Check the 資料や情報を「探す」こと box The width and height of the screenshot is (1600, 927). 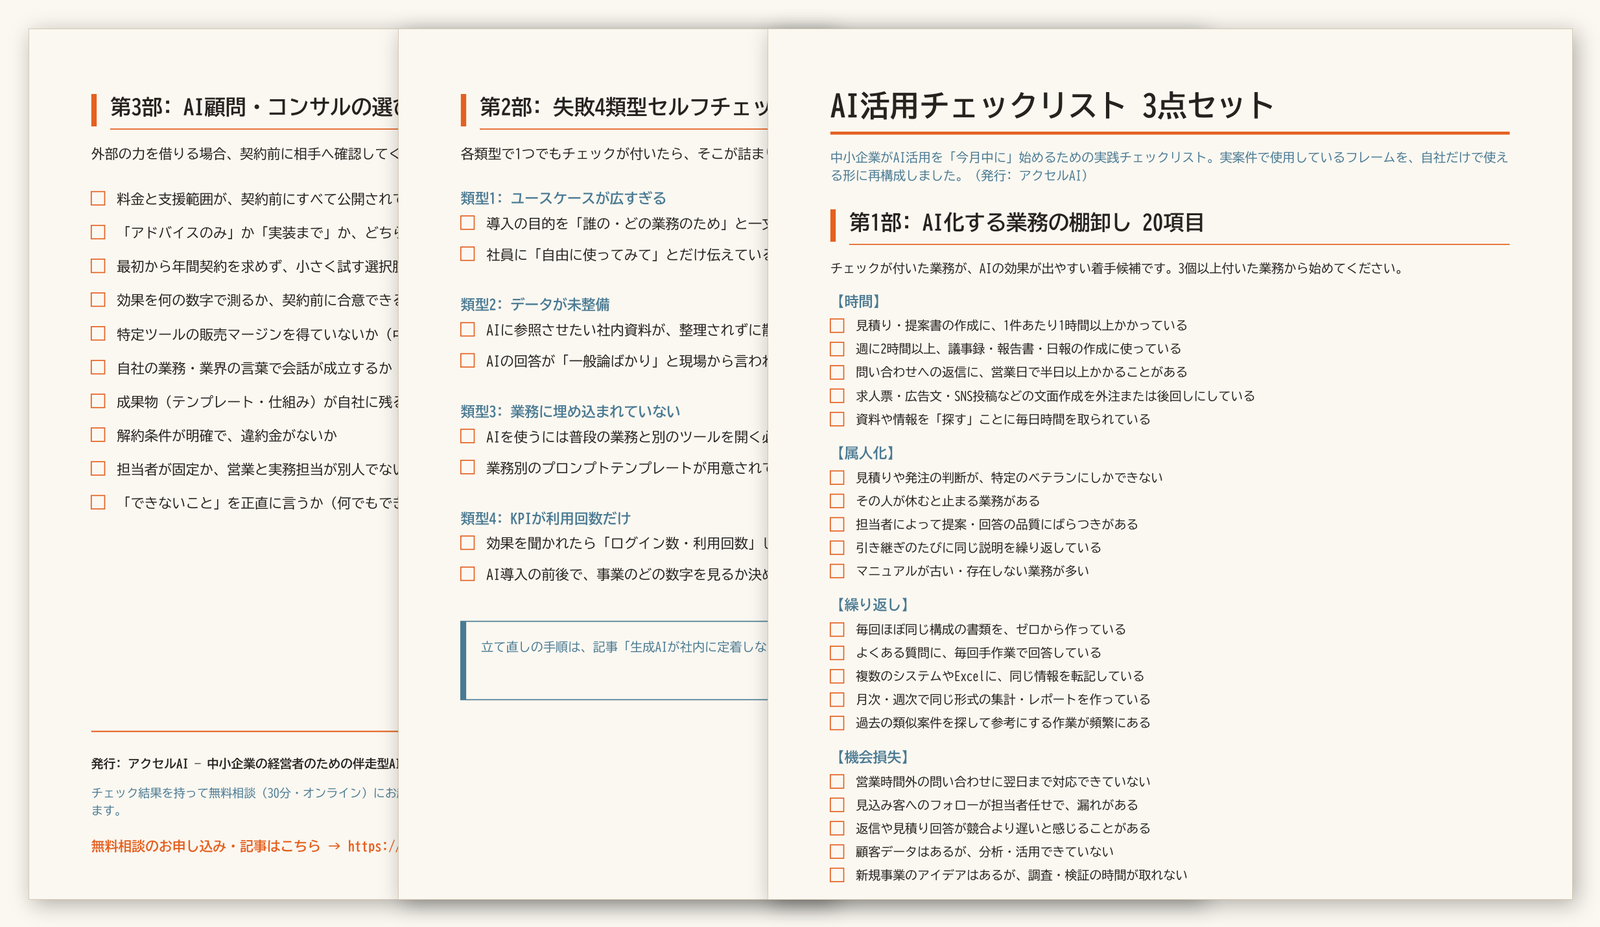click(x=837, y=419)
